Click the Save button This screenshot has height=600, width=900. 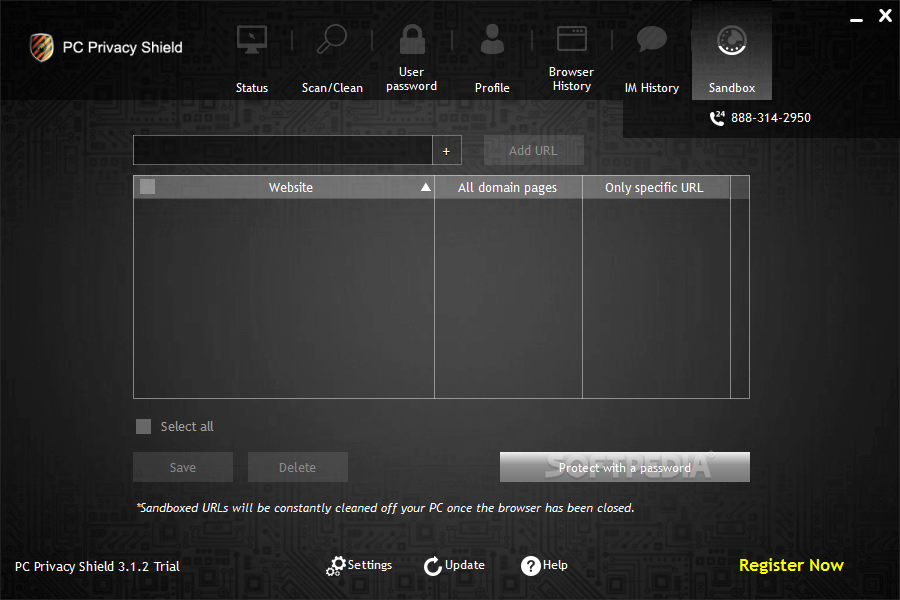tap(183, 467)
